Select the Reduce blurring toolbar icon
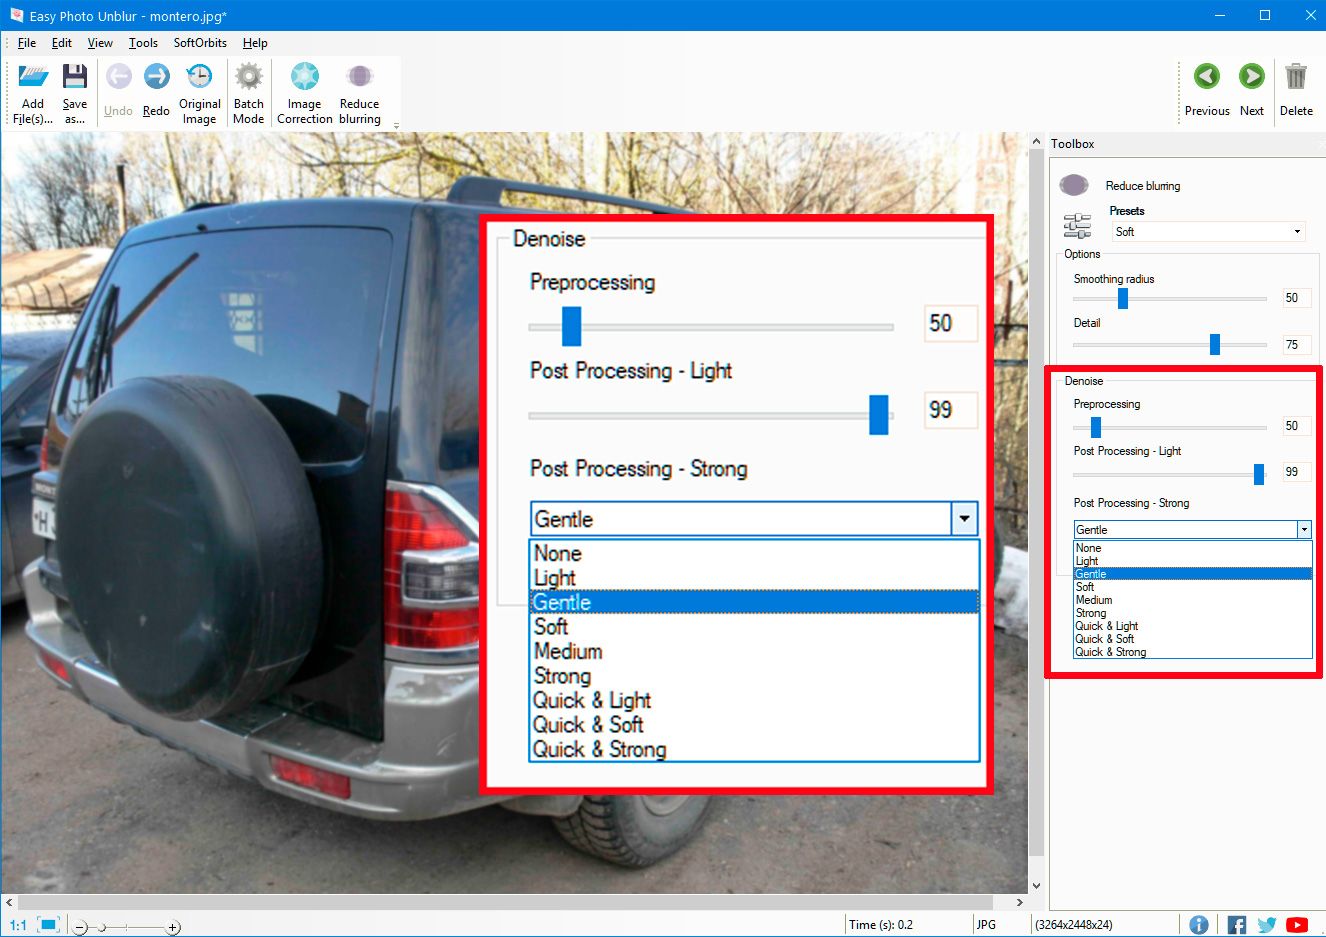This screenshot has height=937, width=1326. [359, 78]
